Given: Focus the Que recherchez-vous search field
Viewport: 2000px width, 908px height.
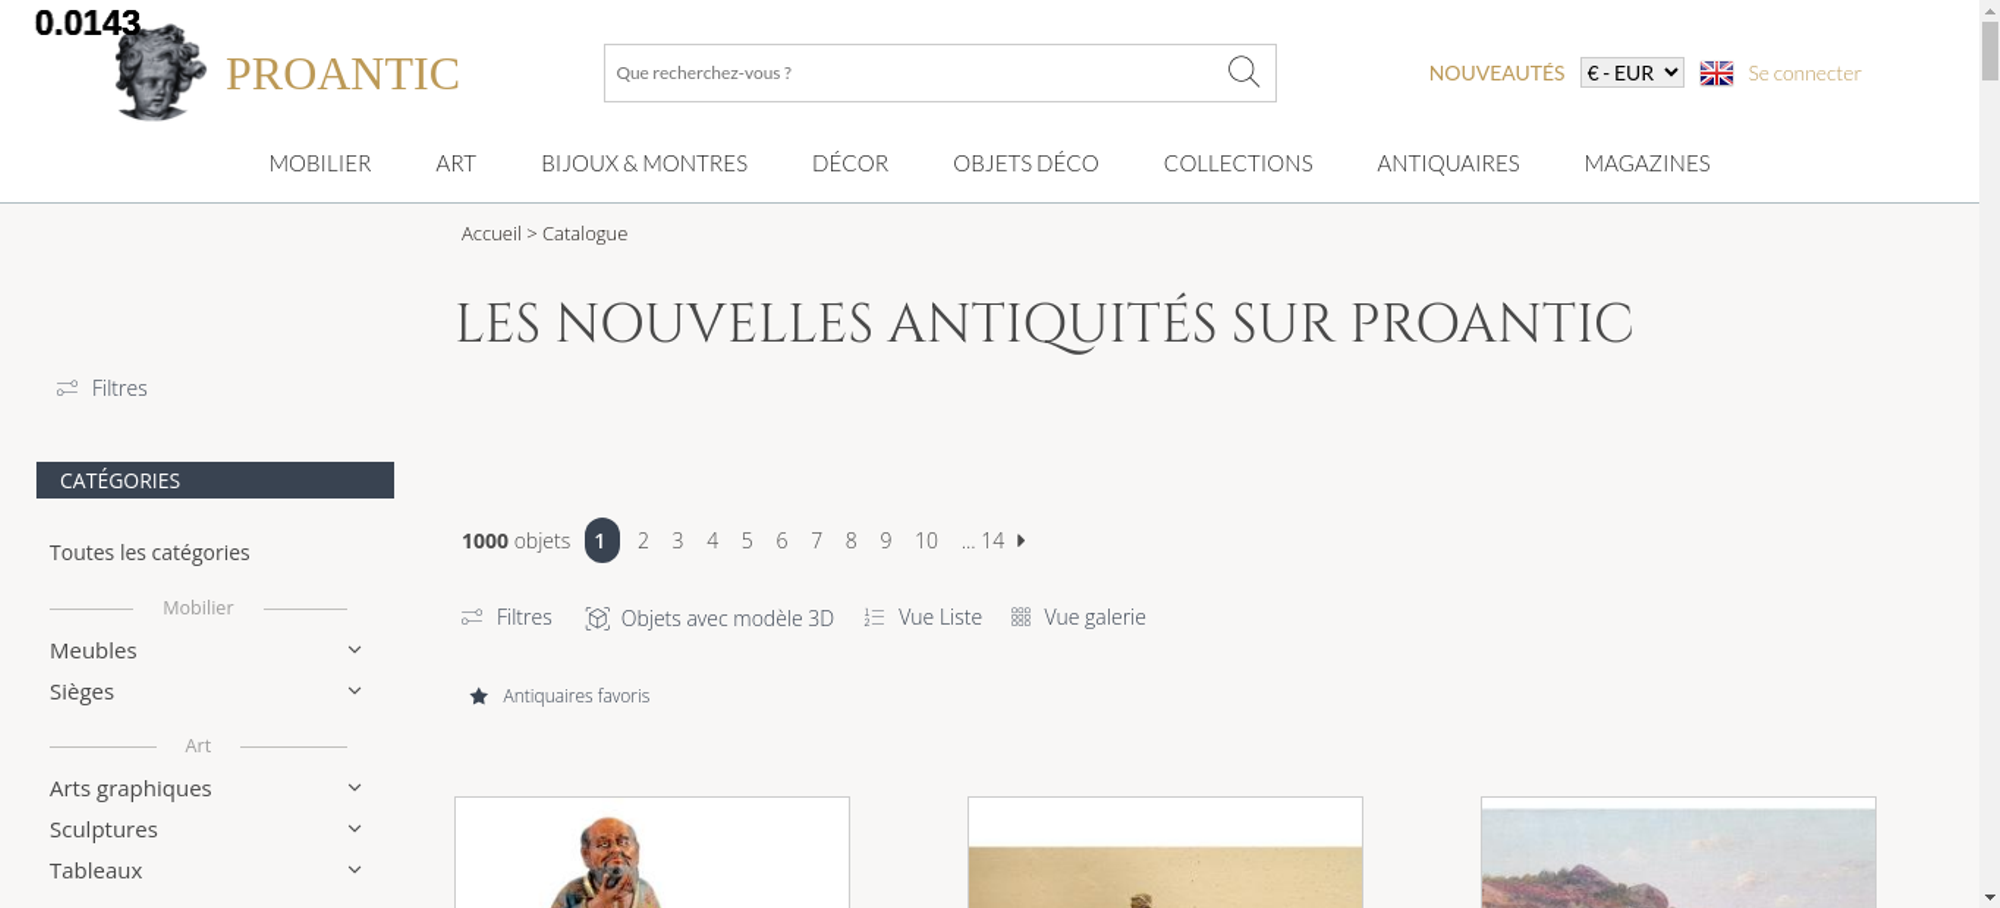Looking at the screenshot, I should point(915,73).
